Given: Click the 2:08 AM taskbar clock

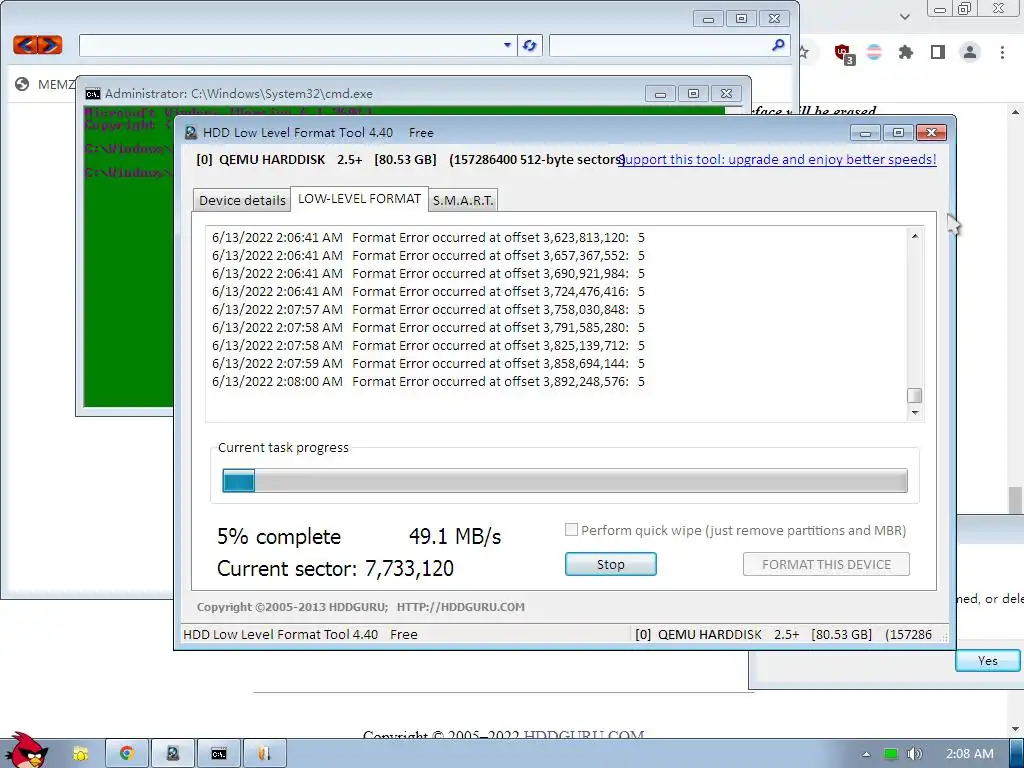Looking at the screenshot, I should click(970, 754).
